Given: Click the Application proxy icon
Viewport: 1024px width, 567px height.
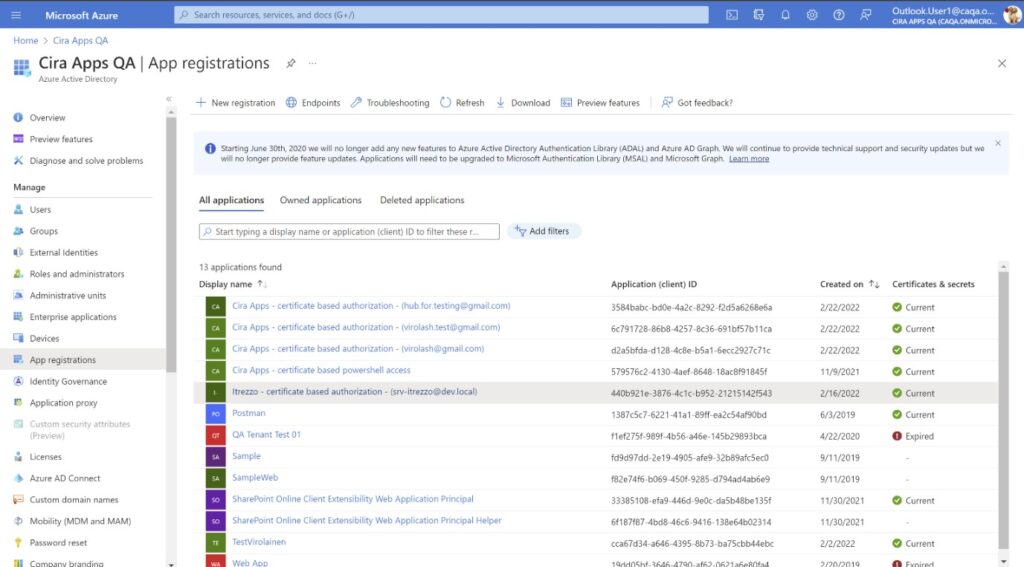Looking at the screenshot, I should 18,403.
